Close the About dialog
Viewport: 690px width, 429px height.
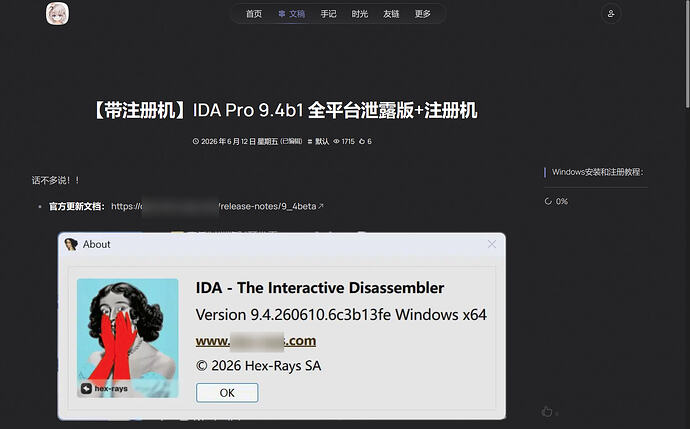click(492, 244)
